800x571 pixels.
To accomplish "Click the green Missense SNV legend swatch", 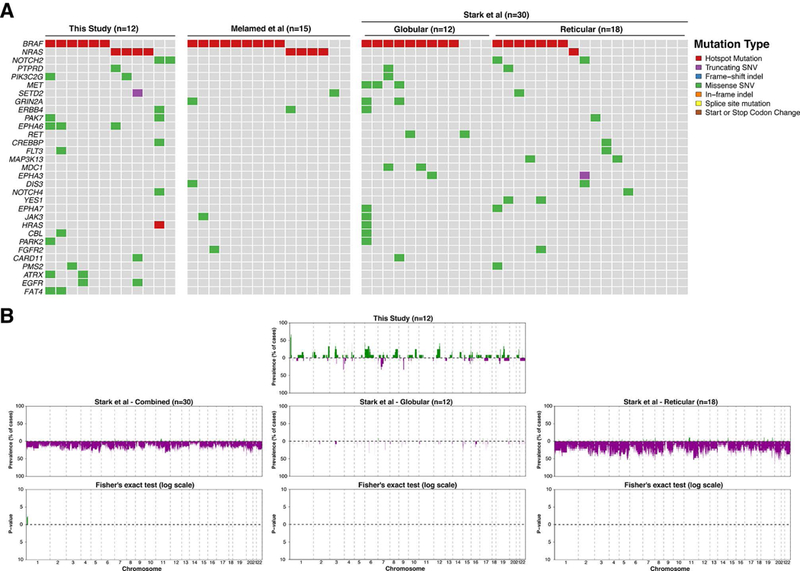I will pyautogui.click(x=698, y=86).
